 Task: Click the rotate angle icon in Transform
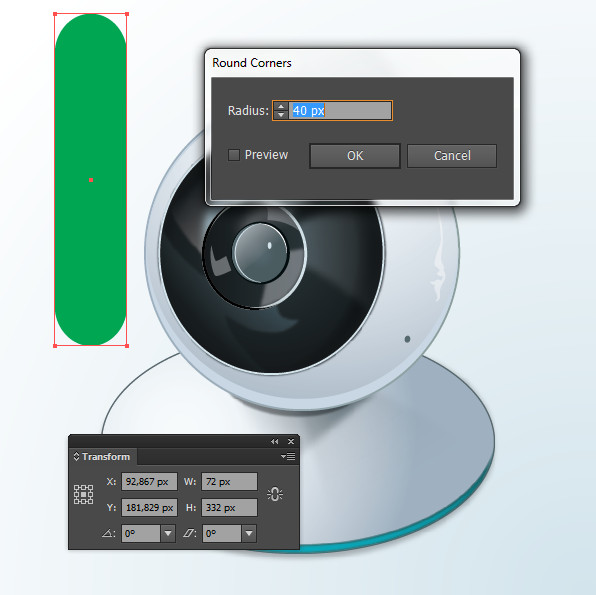tap(108, 533)
